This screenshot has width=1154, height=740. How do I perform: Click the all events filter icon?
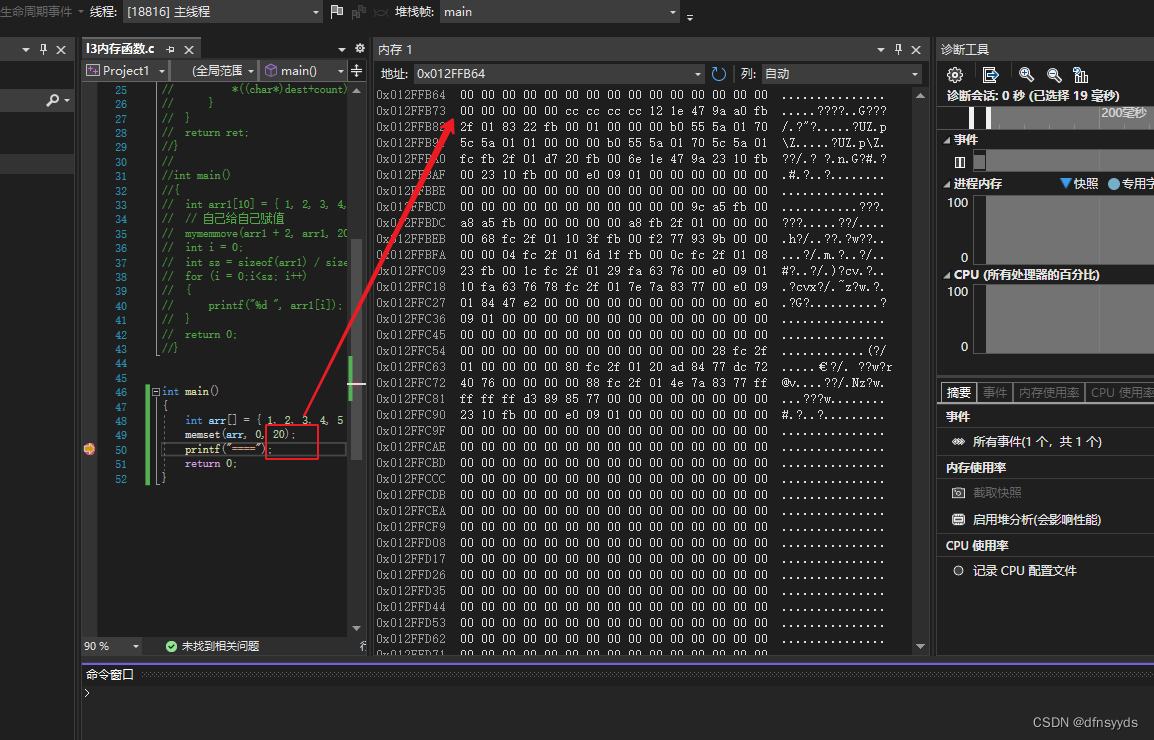point(958,442)
